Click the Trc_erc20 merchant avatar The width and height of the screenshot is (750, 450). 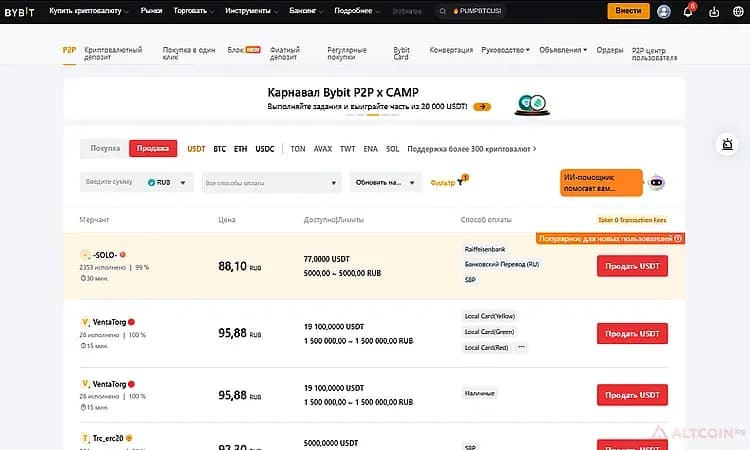click(85, 438)
